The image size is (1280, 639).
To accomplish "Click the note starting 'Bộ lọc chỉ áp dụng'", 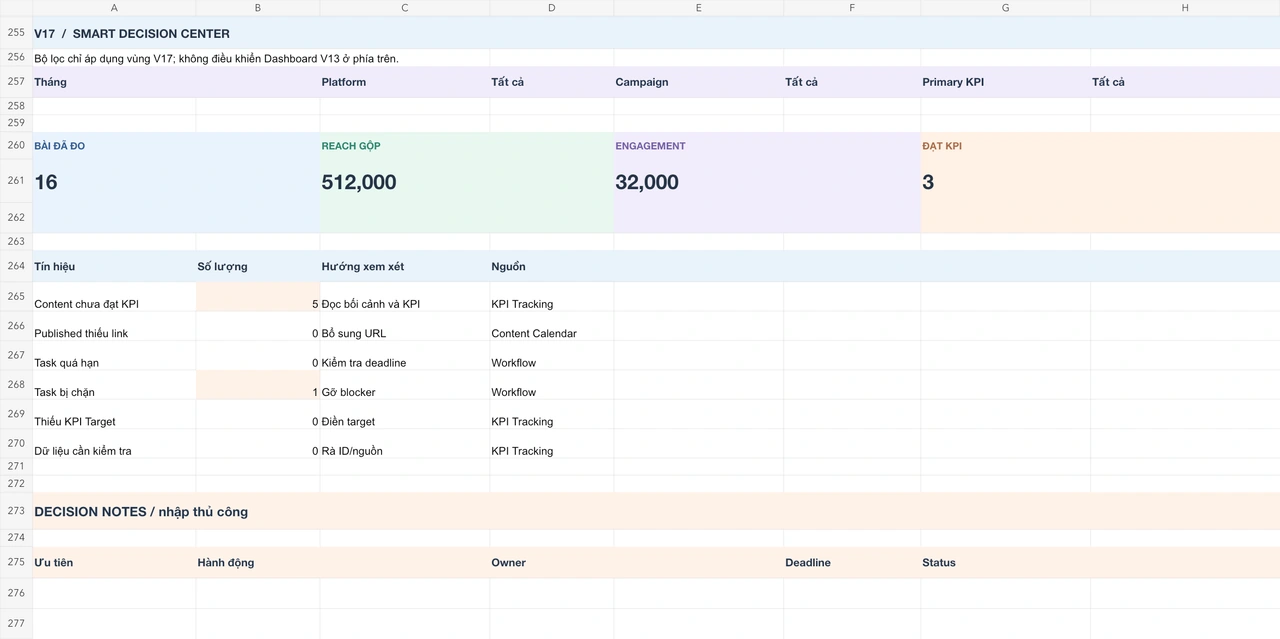I will (x=216, y=59).
